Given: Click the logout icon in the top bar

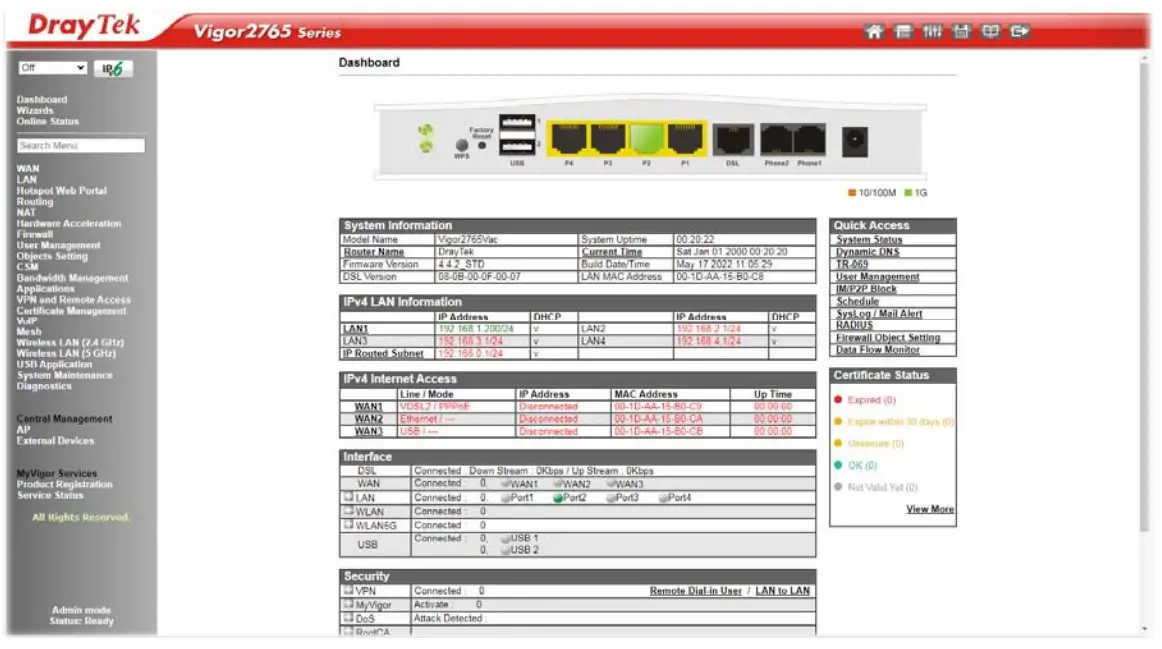Looking at the screenshot, I should click(1021, 32).
